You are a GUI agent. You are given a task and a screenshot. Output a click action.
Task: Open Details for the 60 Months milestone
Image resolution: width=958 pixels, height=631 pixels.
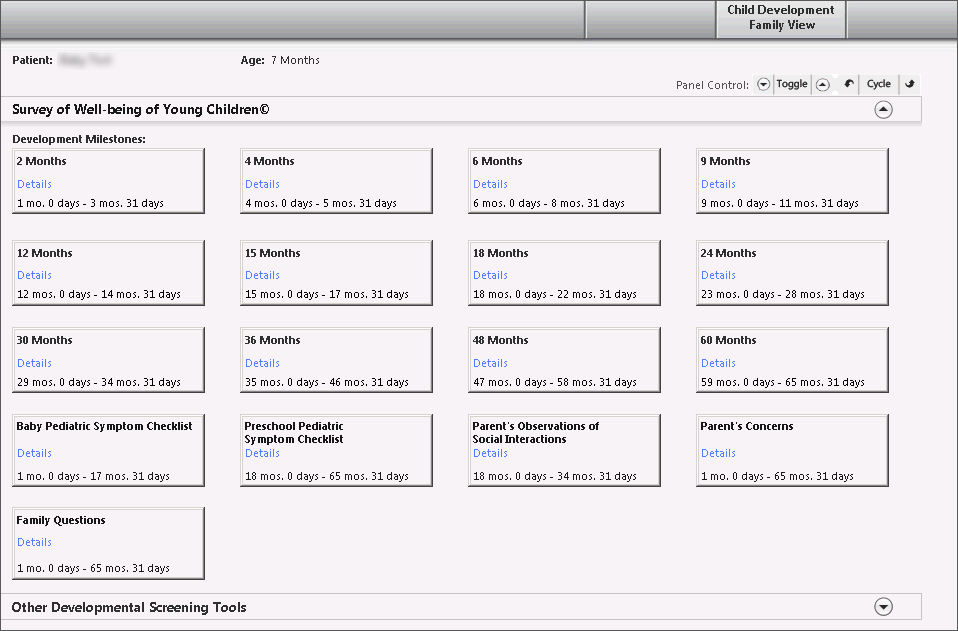718,363
